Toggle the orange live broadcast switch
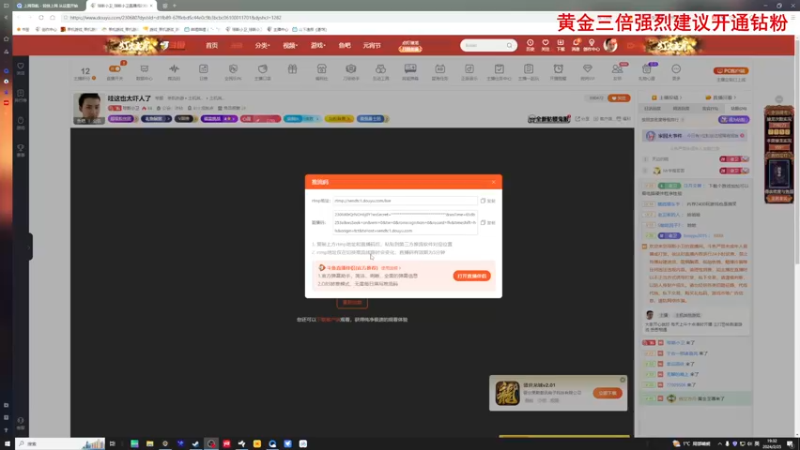This screenshot has height=450, width=800. click(115, 69)
